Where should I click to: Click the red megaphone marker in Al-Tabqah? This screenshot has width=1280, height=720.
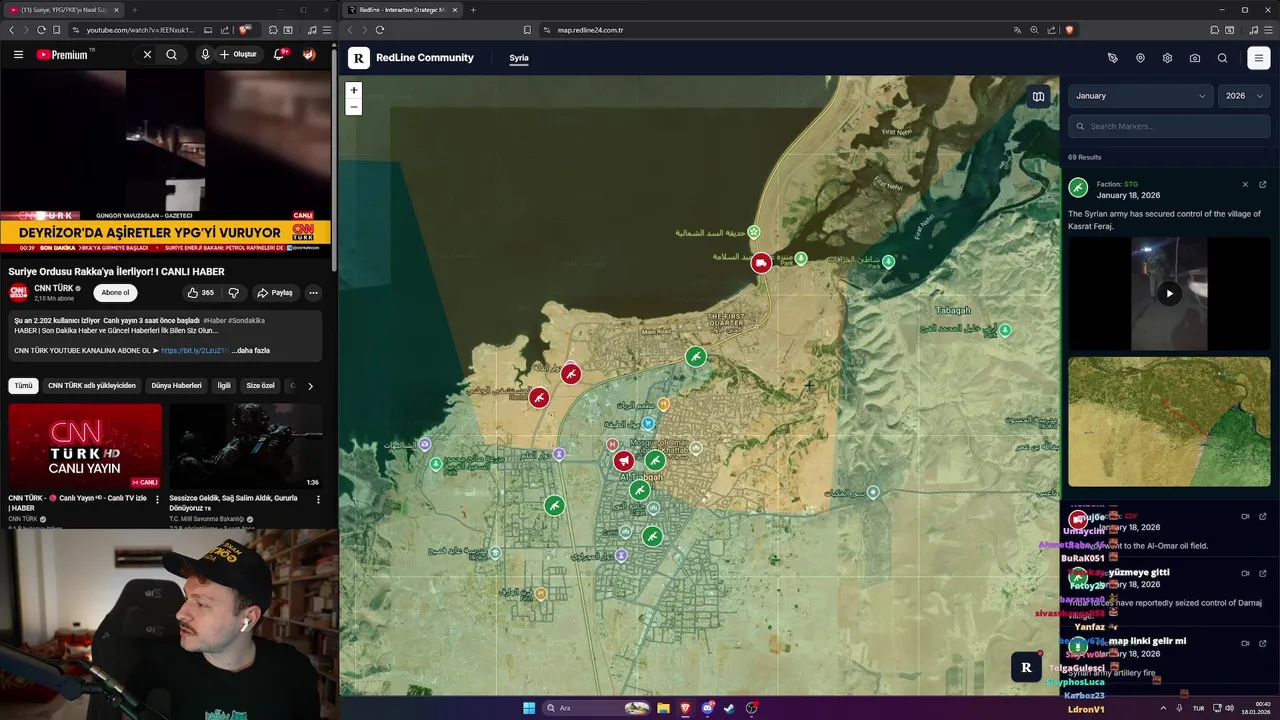623,460
